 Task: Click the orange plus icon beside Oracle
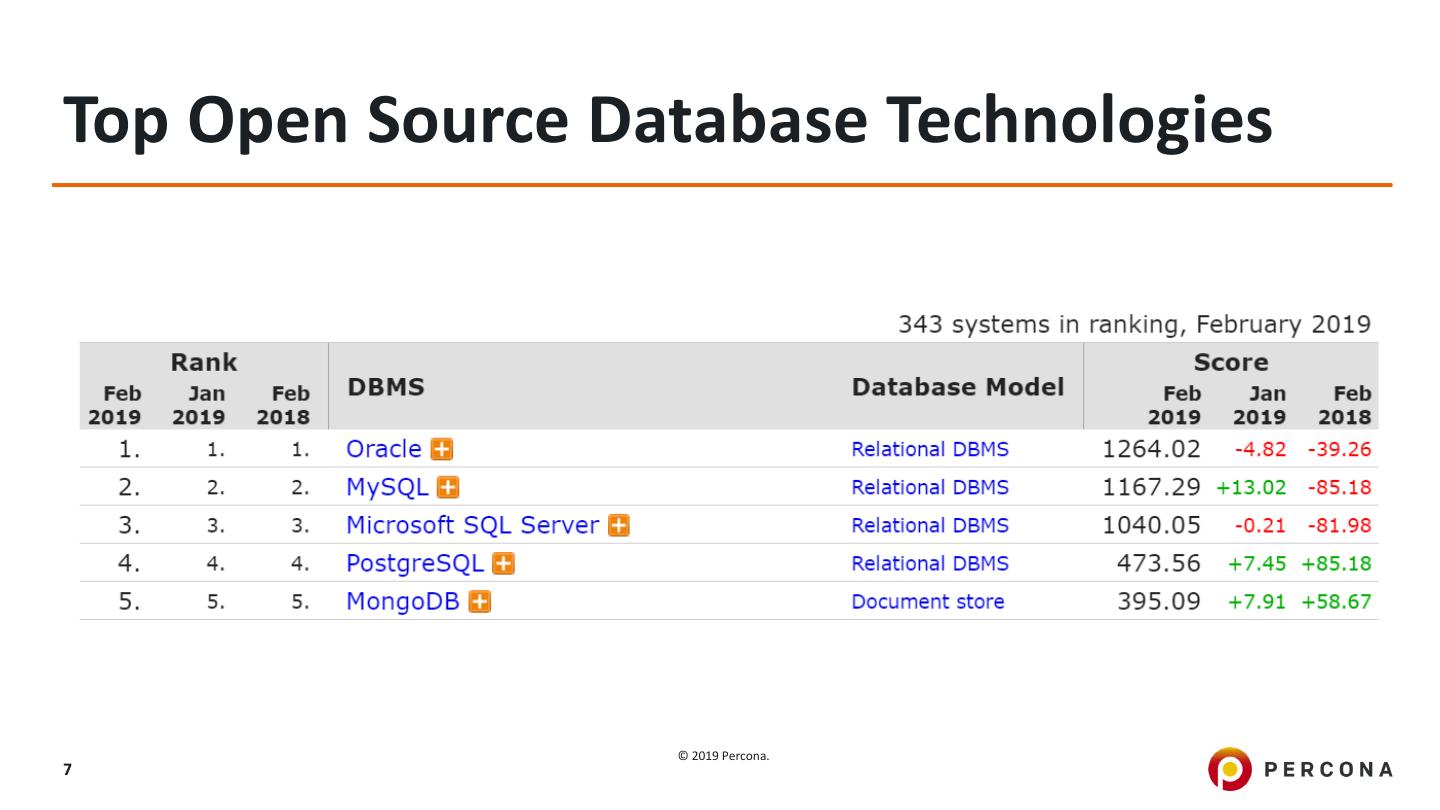pos(441,450)
